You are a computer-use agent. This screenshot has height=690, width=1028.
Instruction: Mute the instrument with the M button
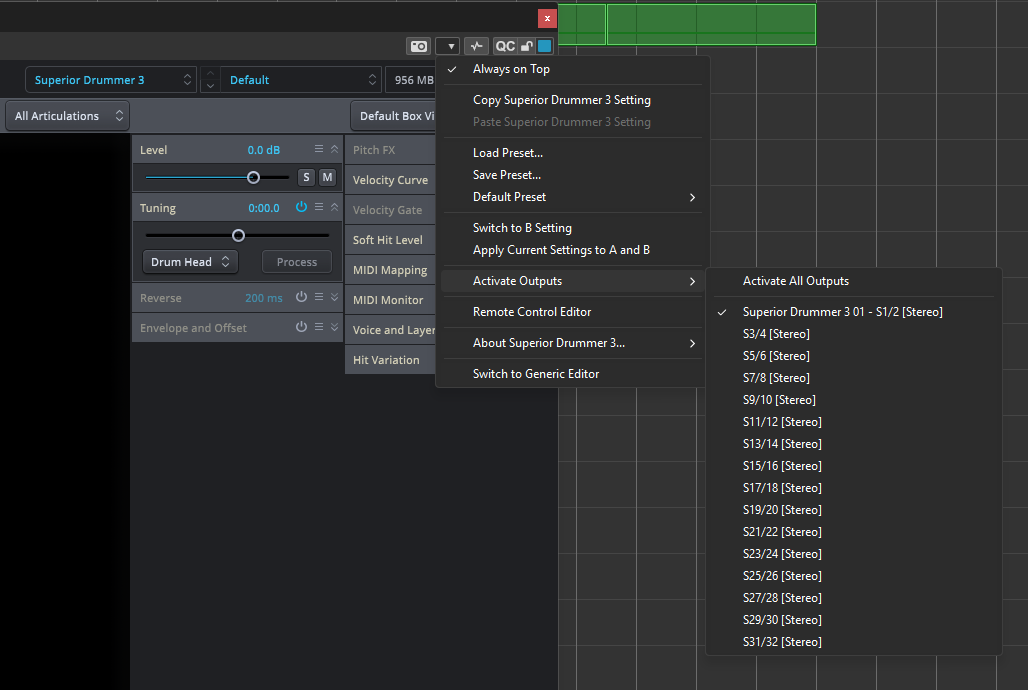pos(327,177)
